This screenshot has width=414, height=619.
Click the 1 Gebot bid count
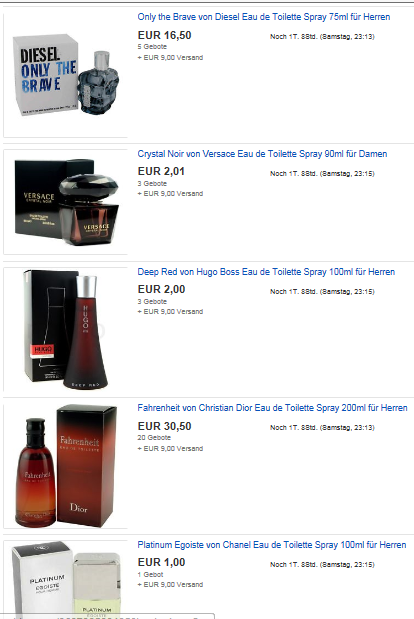[150, 574]
